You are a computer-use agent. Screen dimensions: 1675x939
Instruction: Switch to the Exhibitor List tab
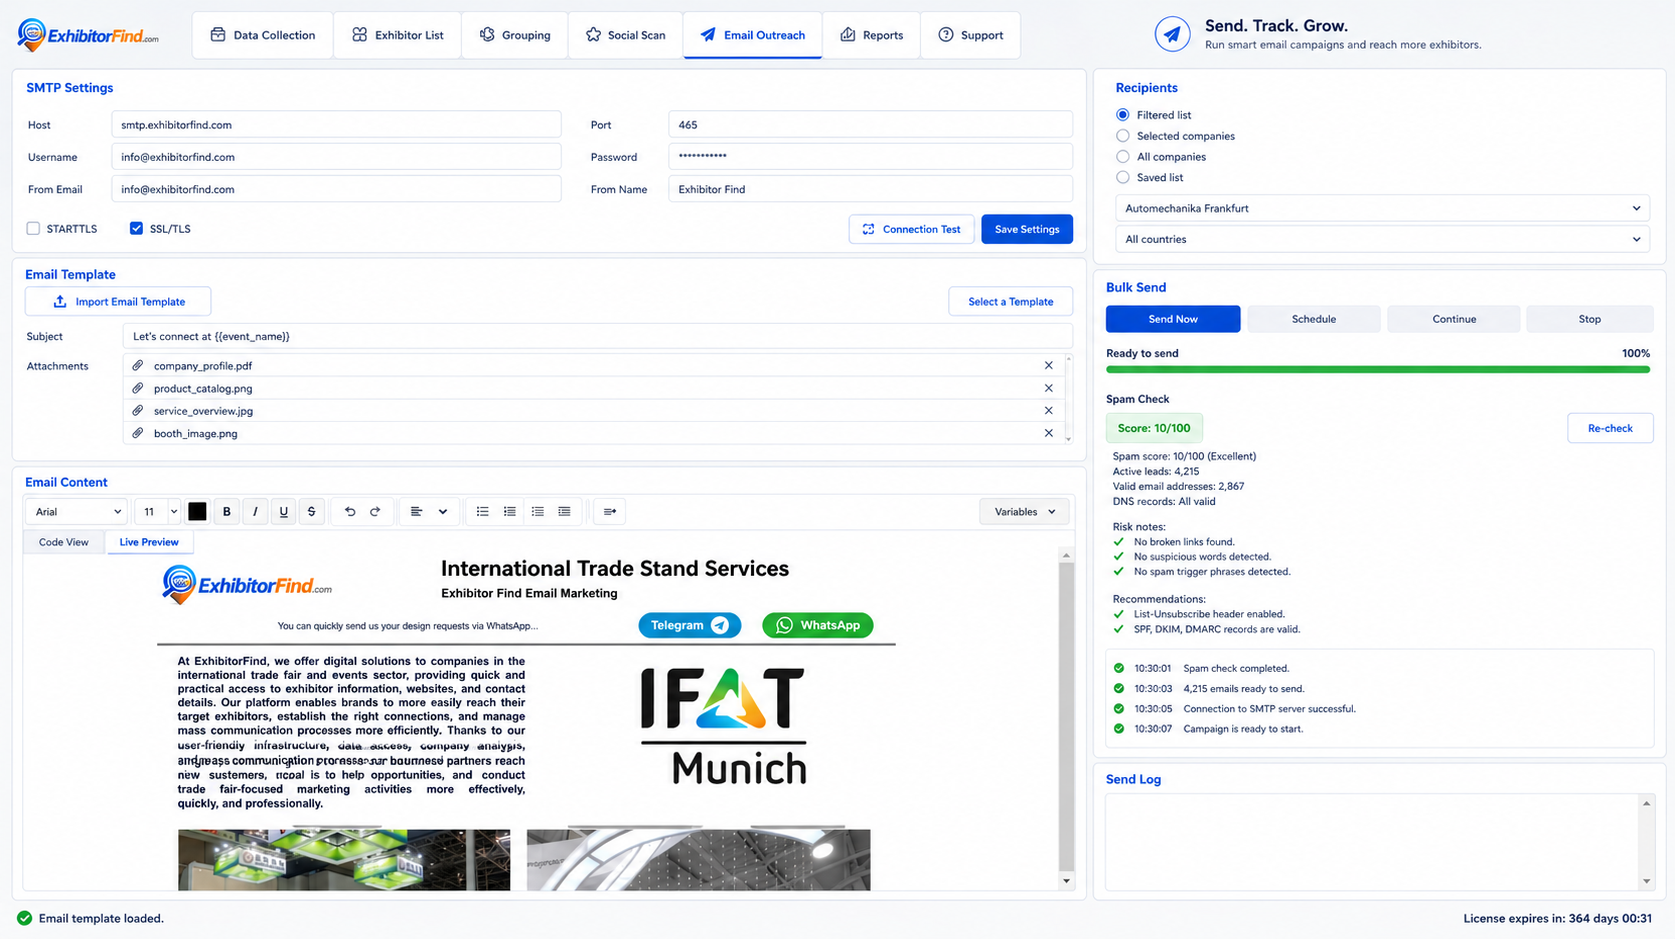point(397,35)
